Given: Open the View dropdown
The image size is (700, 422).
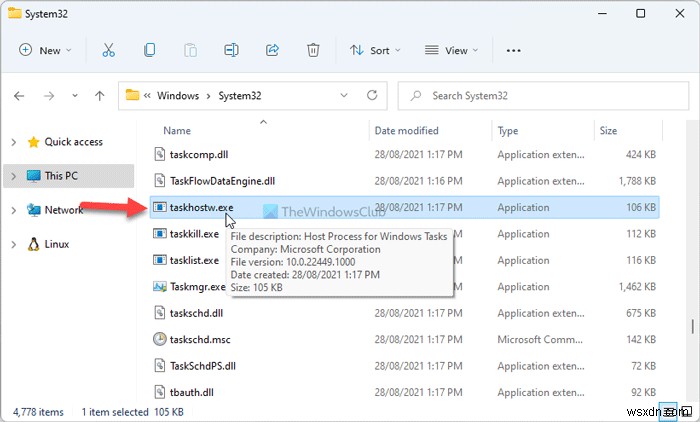Looking at the screenshot, I should coord(451,50).
